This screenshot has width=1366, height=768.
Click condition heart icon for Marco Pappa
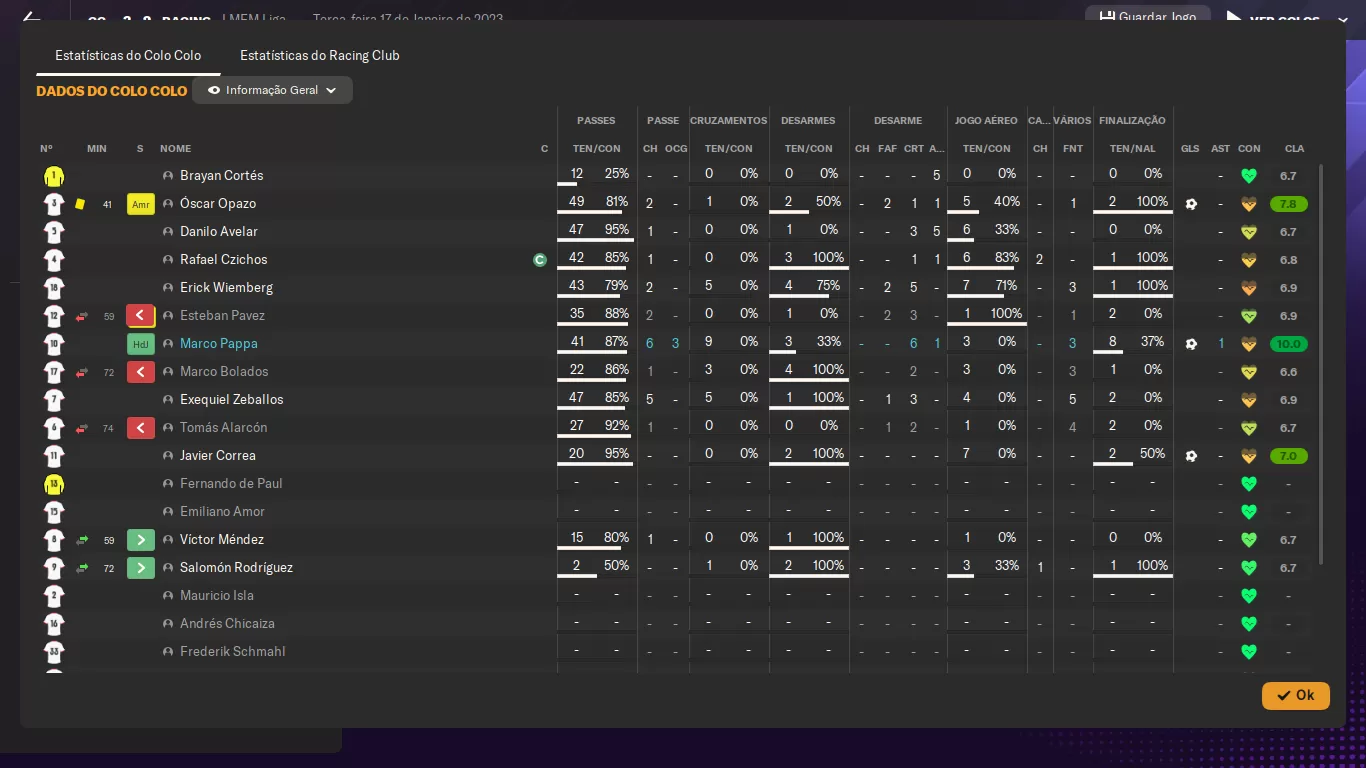tap(1248, 344)
